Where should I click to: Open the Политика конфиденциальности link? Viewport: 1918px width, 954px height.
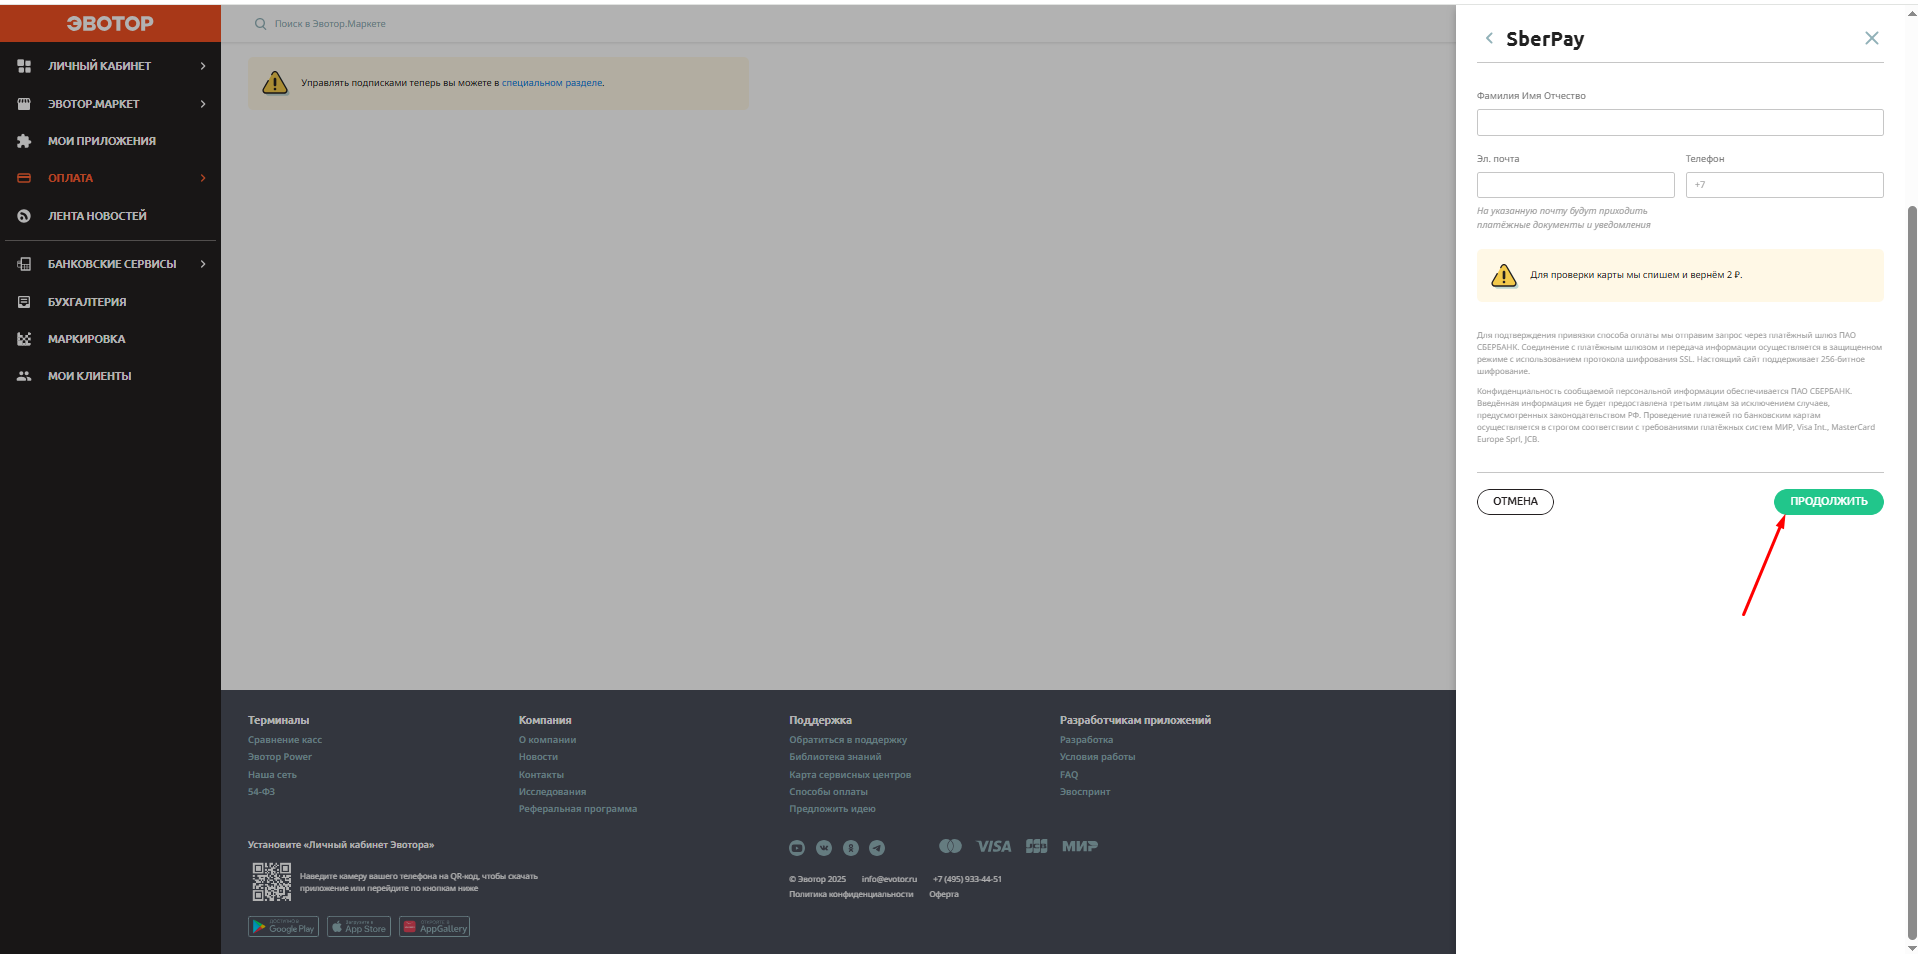point(851,895)
